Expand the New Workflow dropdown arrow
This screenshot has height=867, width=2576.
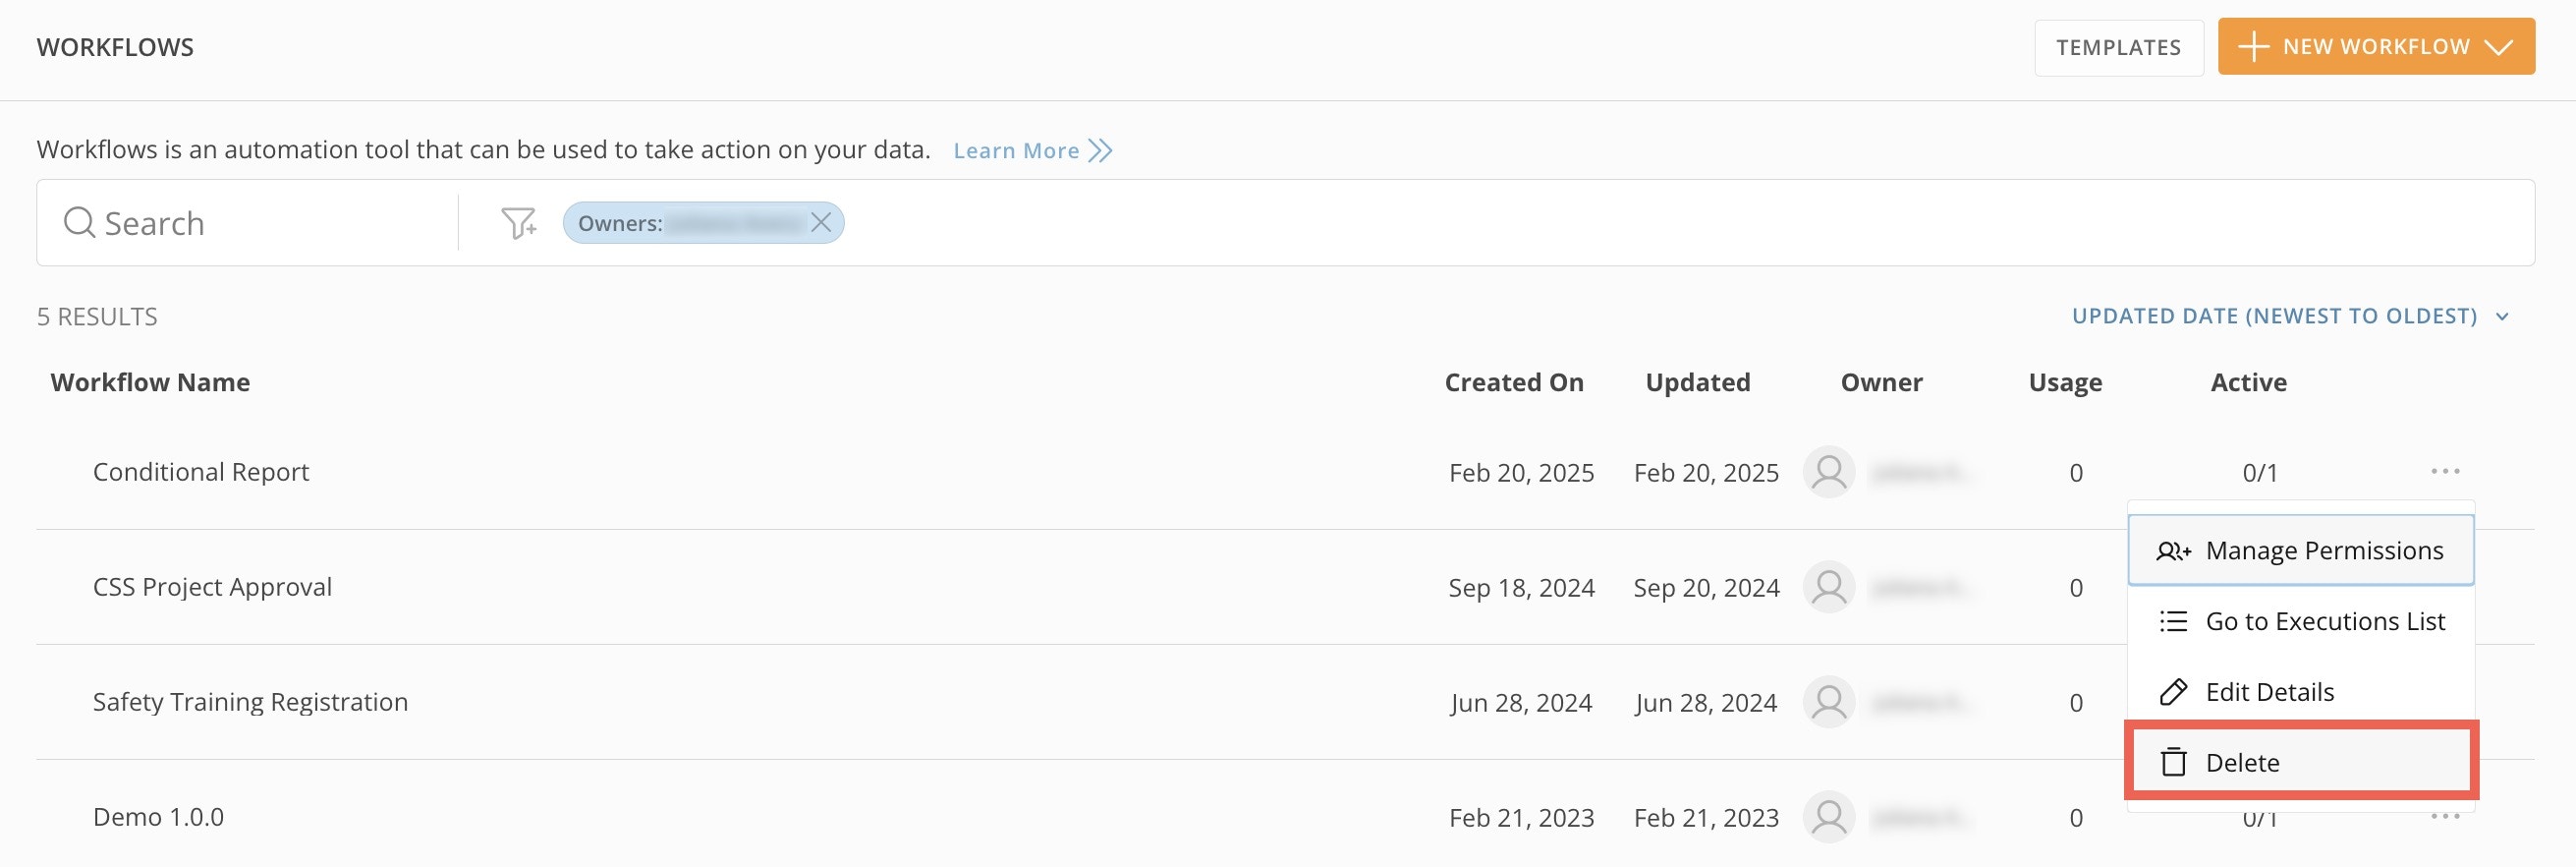click(2498, 47)
